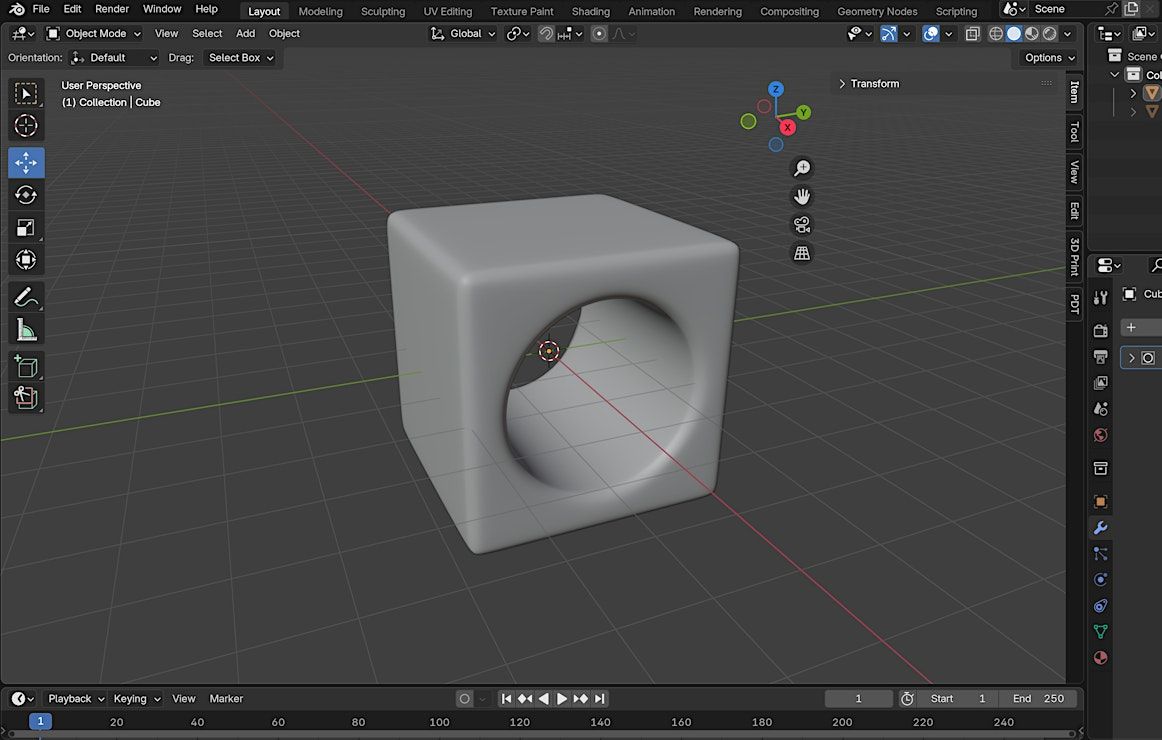Image resolution: width=1162 pixels, height=740 pixels.
Task: Click the Options button
Action: click(1048, 58)
